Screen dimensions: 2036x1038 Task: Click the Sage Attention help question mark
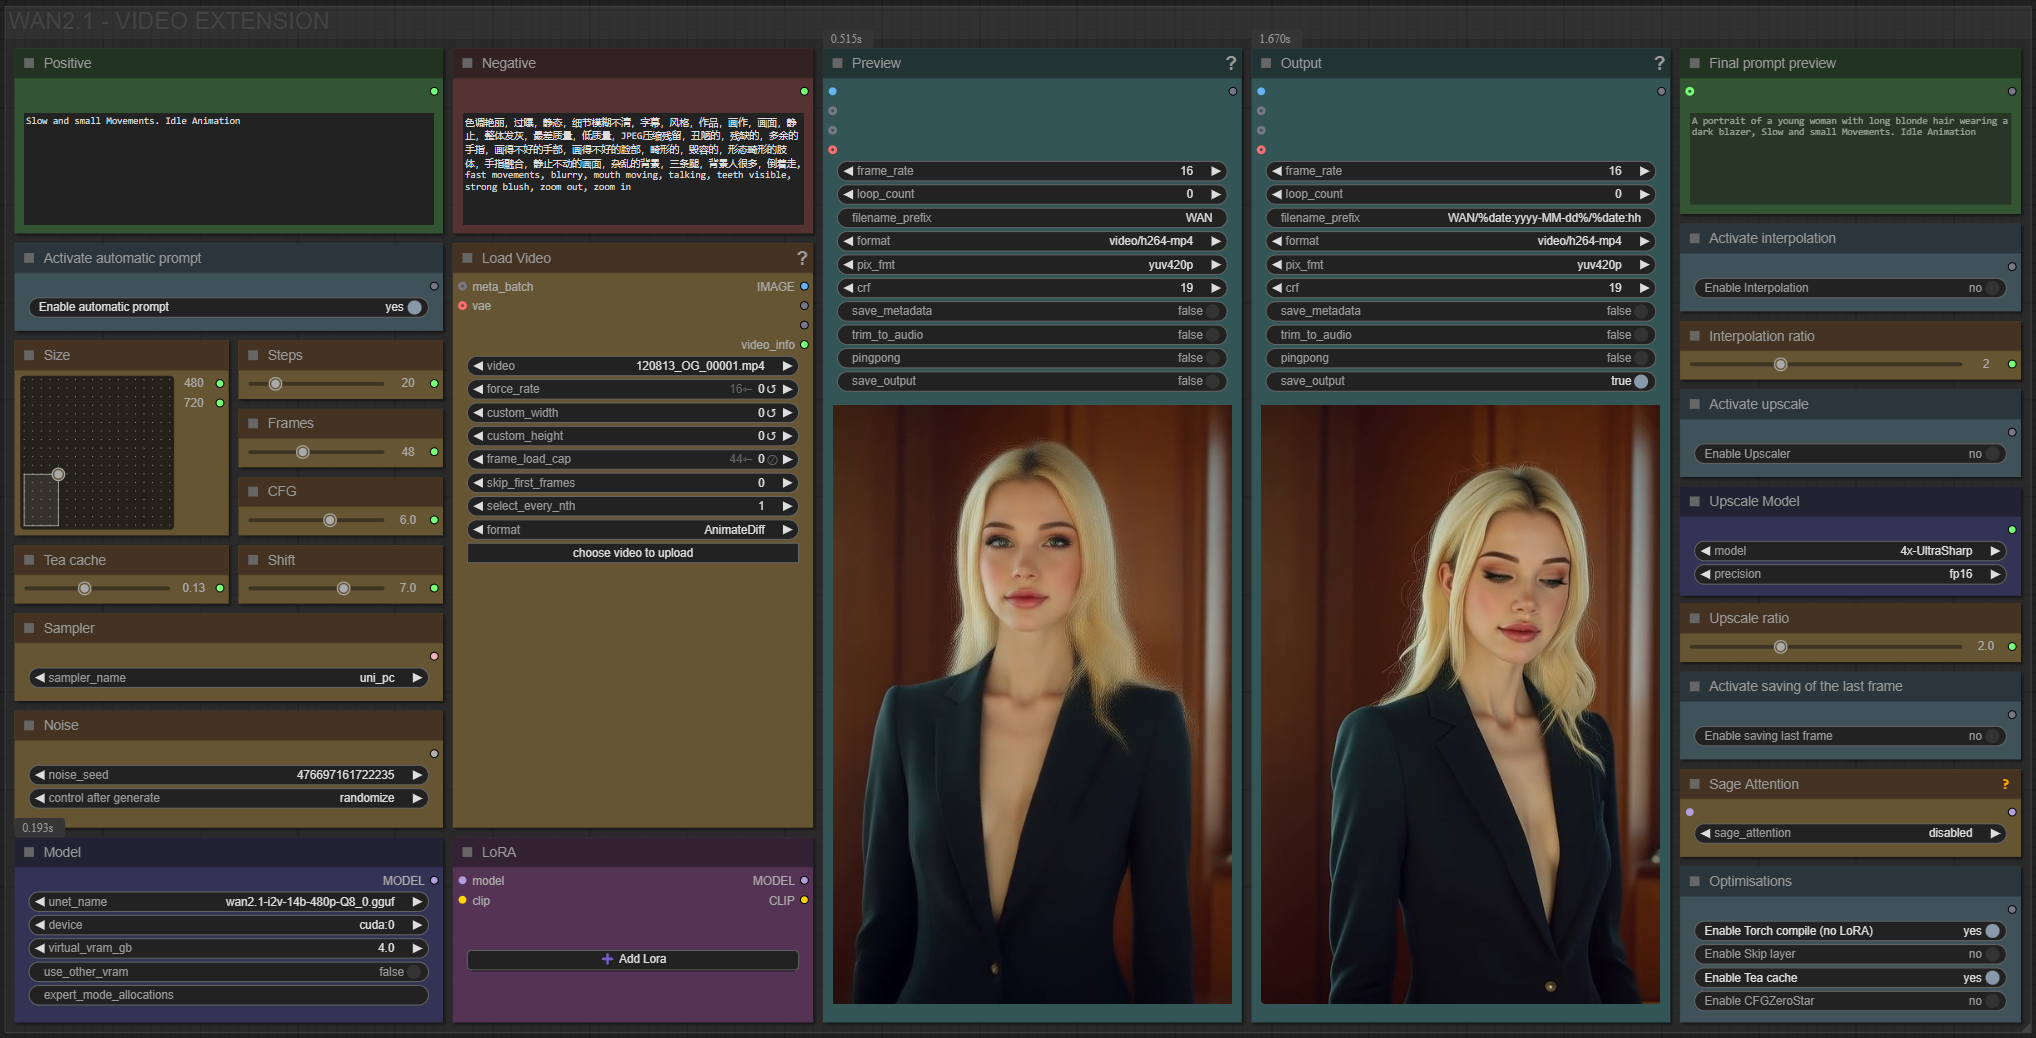[x=2005, y=784]
